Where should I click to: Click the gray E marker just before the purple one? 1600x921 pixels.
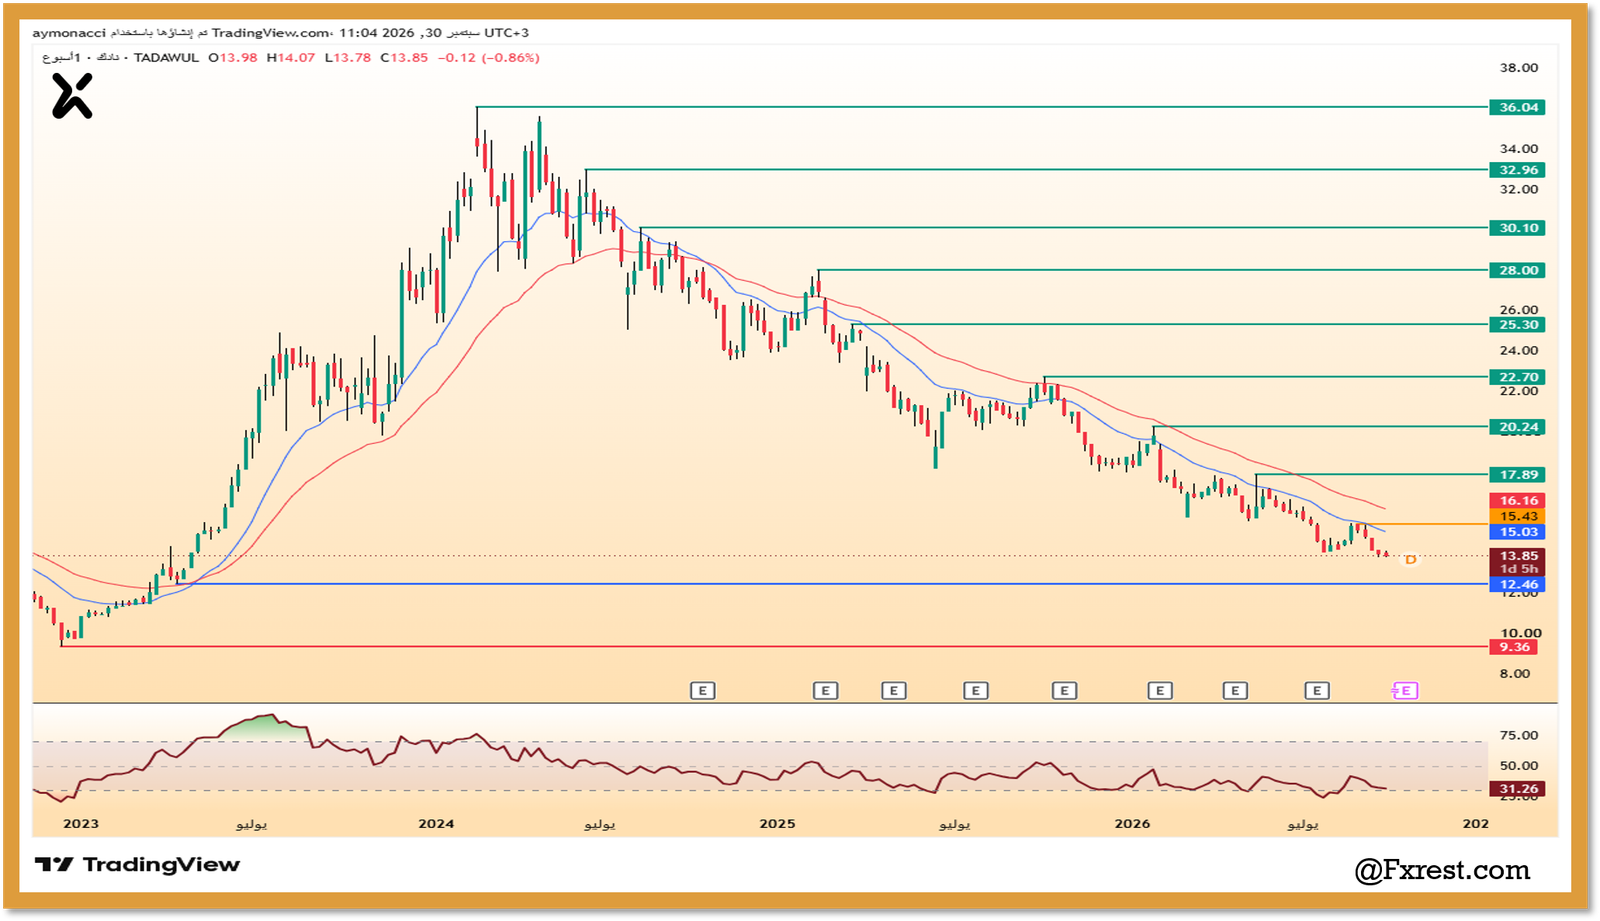1317,691
